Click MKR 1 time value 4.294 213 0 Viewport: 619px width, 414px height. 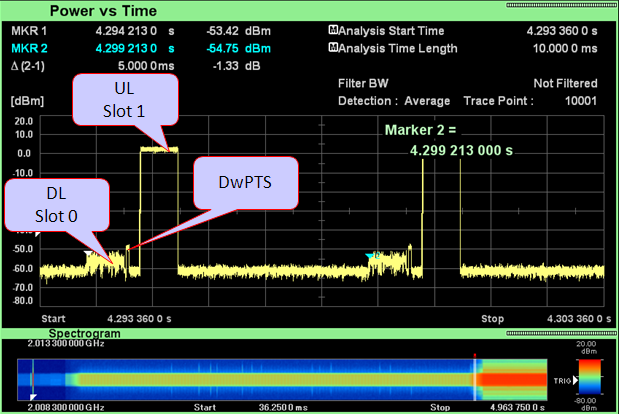[126, 31]
